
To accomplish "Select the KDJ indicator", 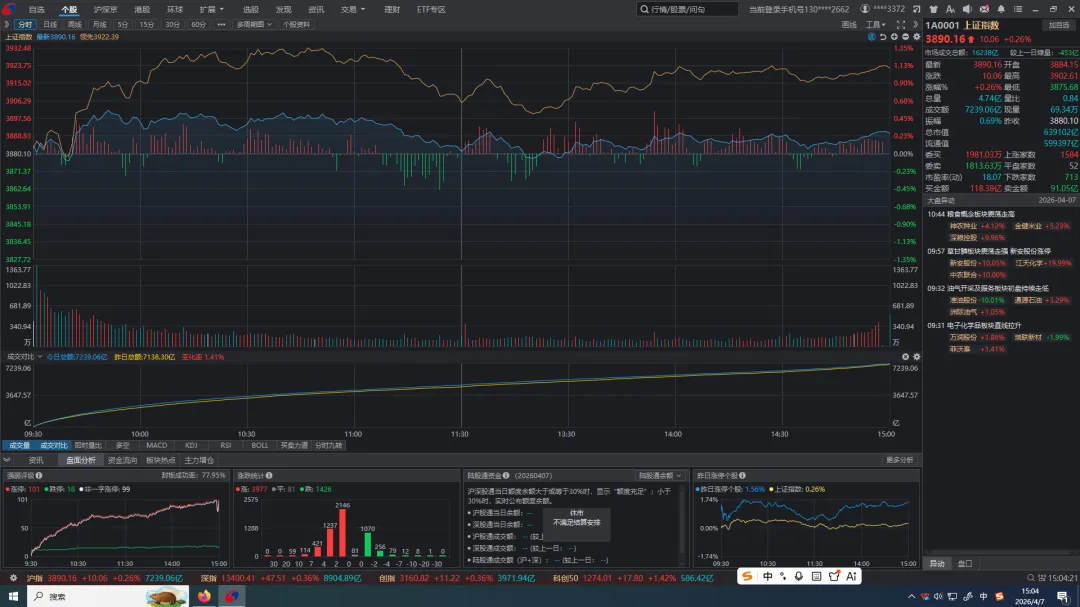I will pos(191,445).
